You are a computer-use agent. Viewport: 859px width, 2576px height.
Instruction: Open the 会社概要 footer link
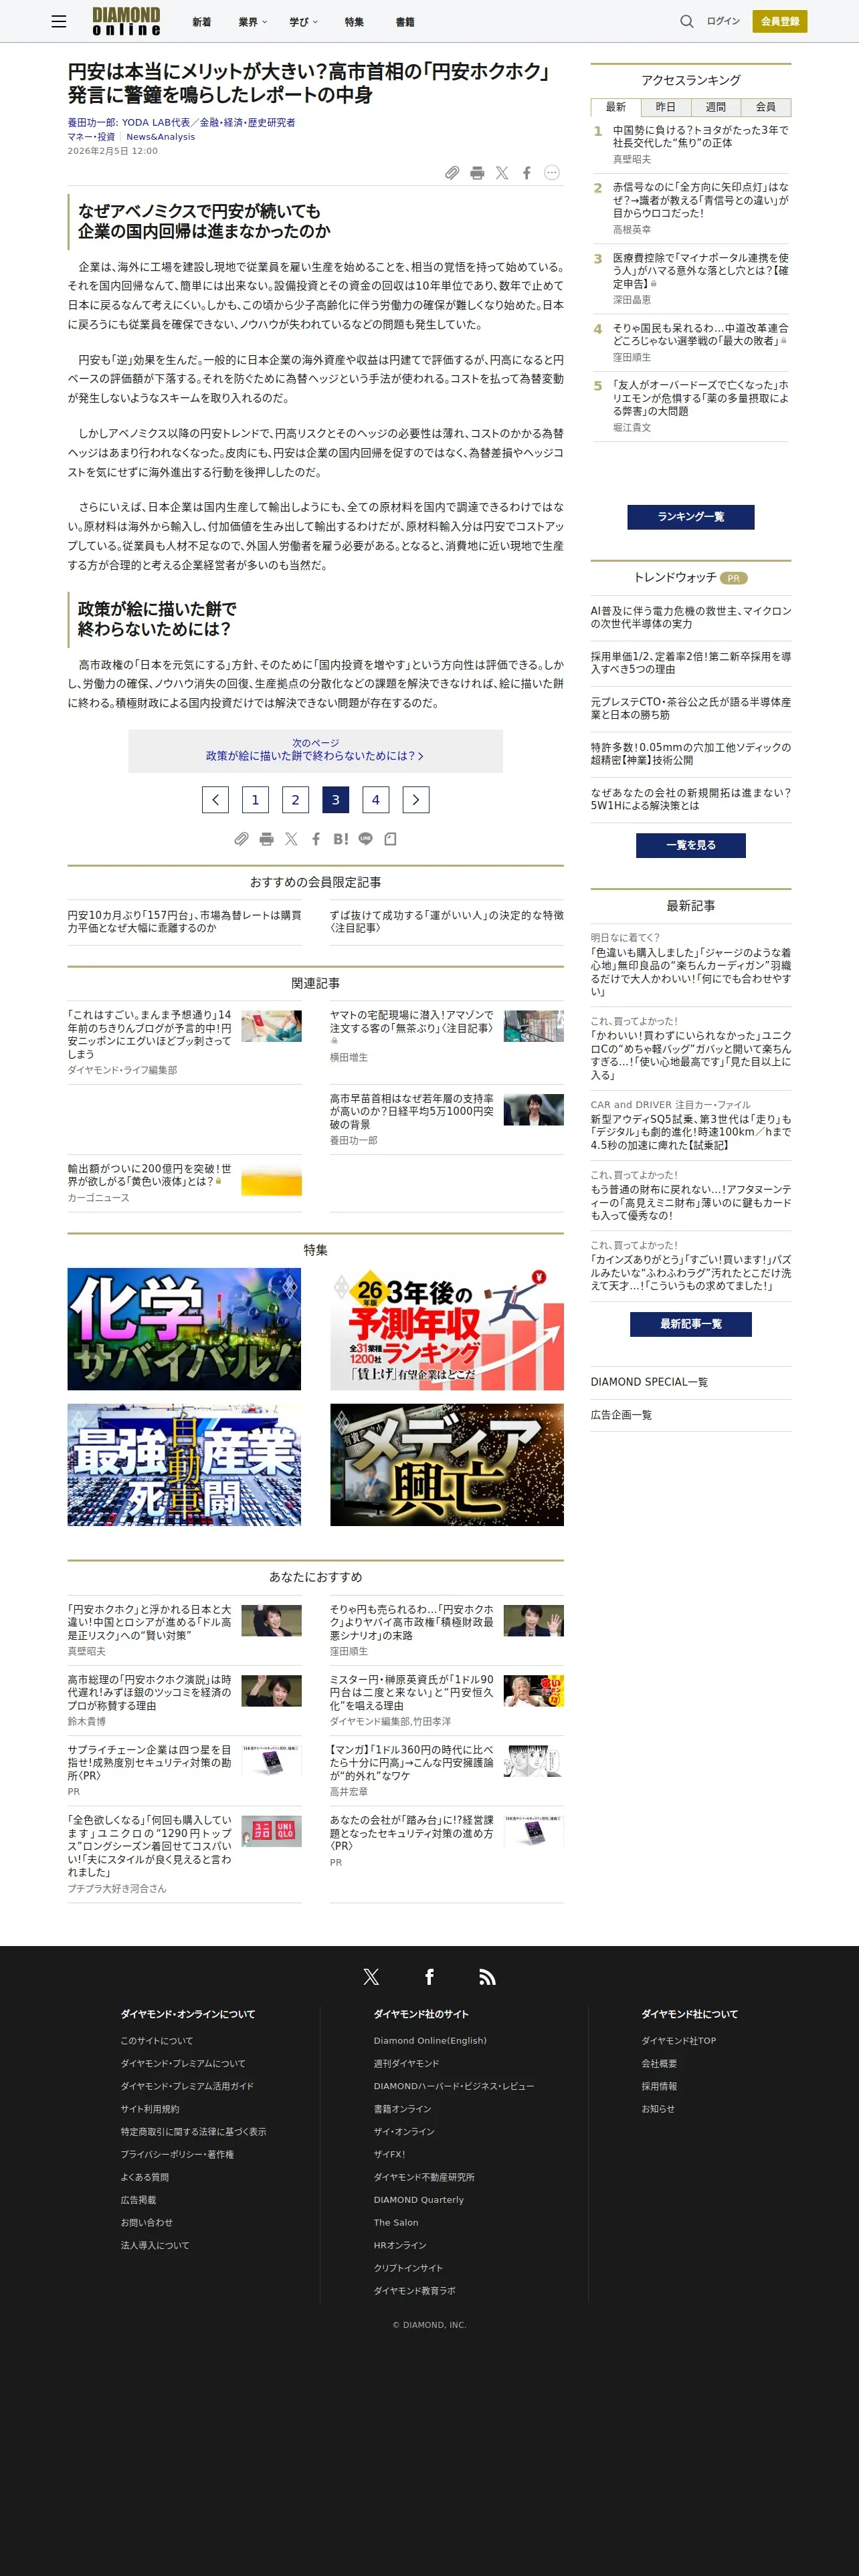tap(659, 2063)
